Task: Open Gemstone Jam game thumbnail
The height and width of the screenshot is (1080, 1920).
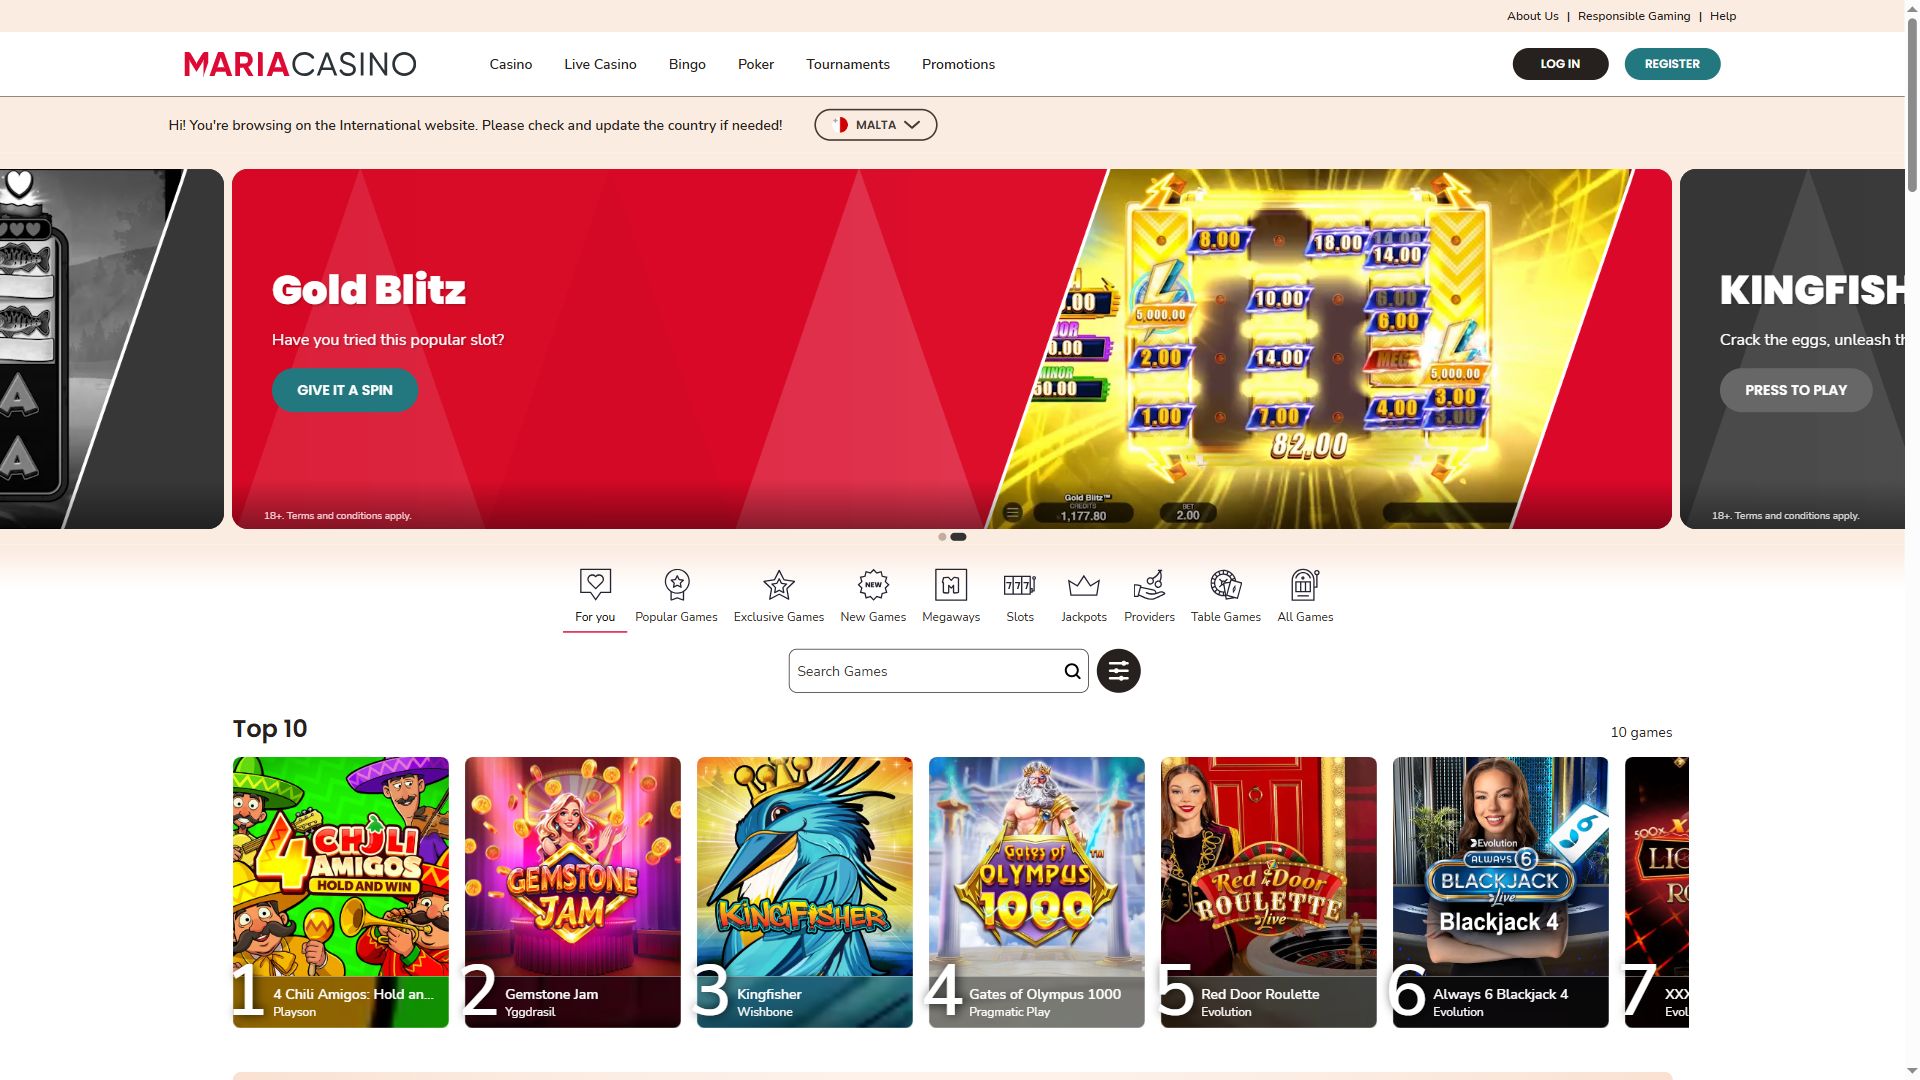Action: point(573,892)
